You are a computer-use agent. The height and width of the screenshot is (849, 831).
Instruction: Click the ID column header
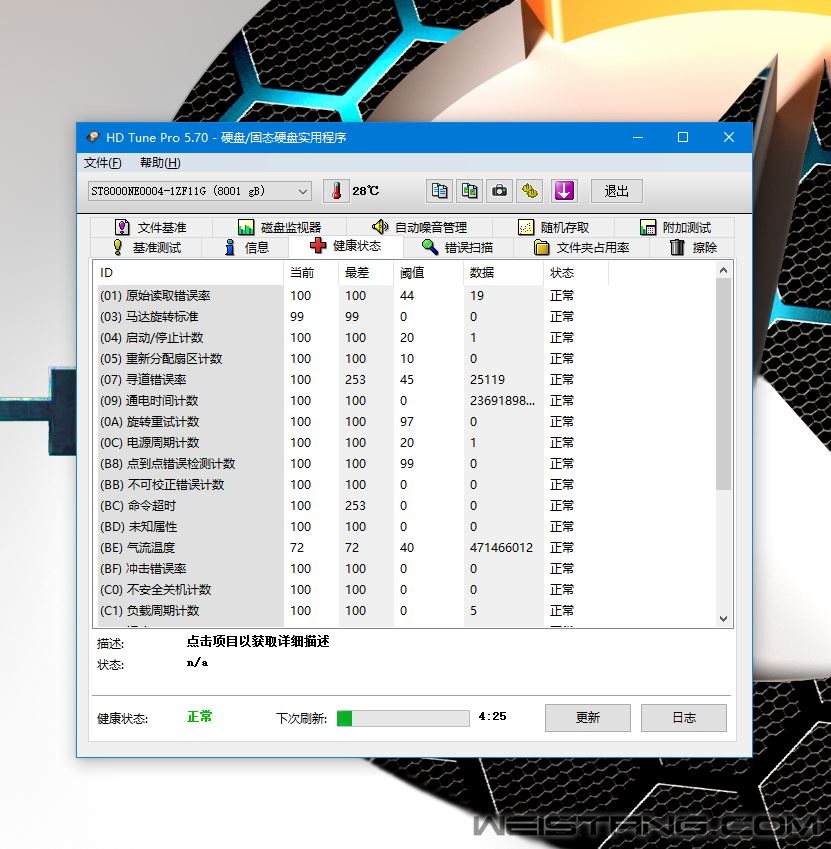pyautogui.click(x=188, y=272)
